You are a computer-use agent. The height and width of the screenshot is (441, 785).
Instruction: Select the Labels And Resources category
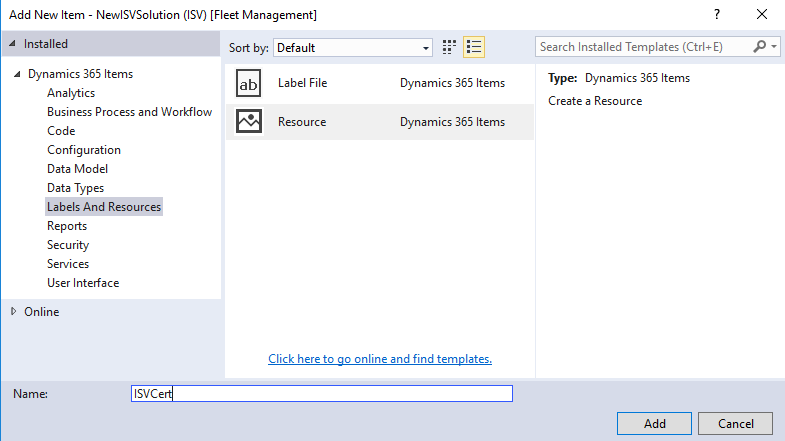(104, 207)
